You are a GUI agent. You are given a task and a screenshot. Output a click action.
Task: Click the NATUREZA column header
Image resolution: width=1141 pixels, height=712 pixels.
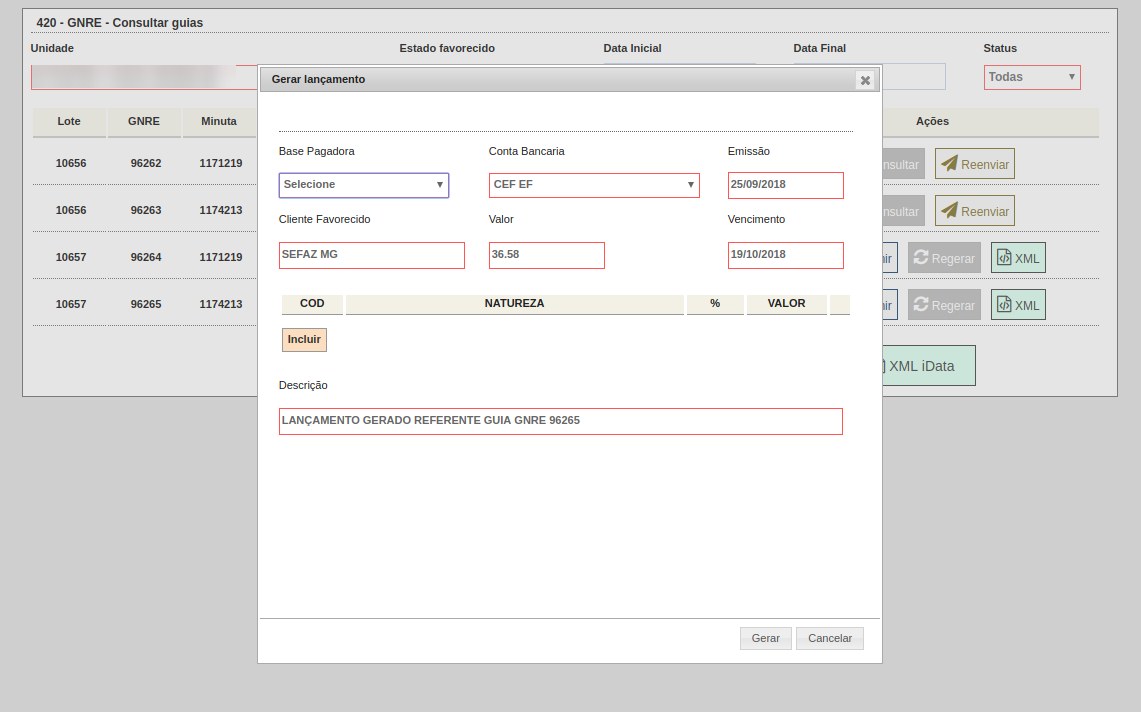(x=514, y=304)
